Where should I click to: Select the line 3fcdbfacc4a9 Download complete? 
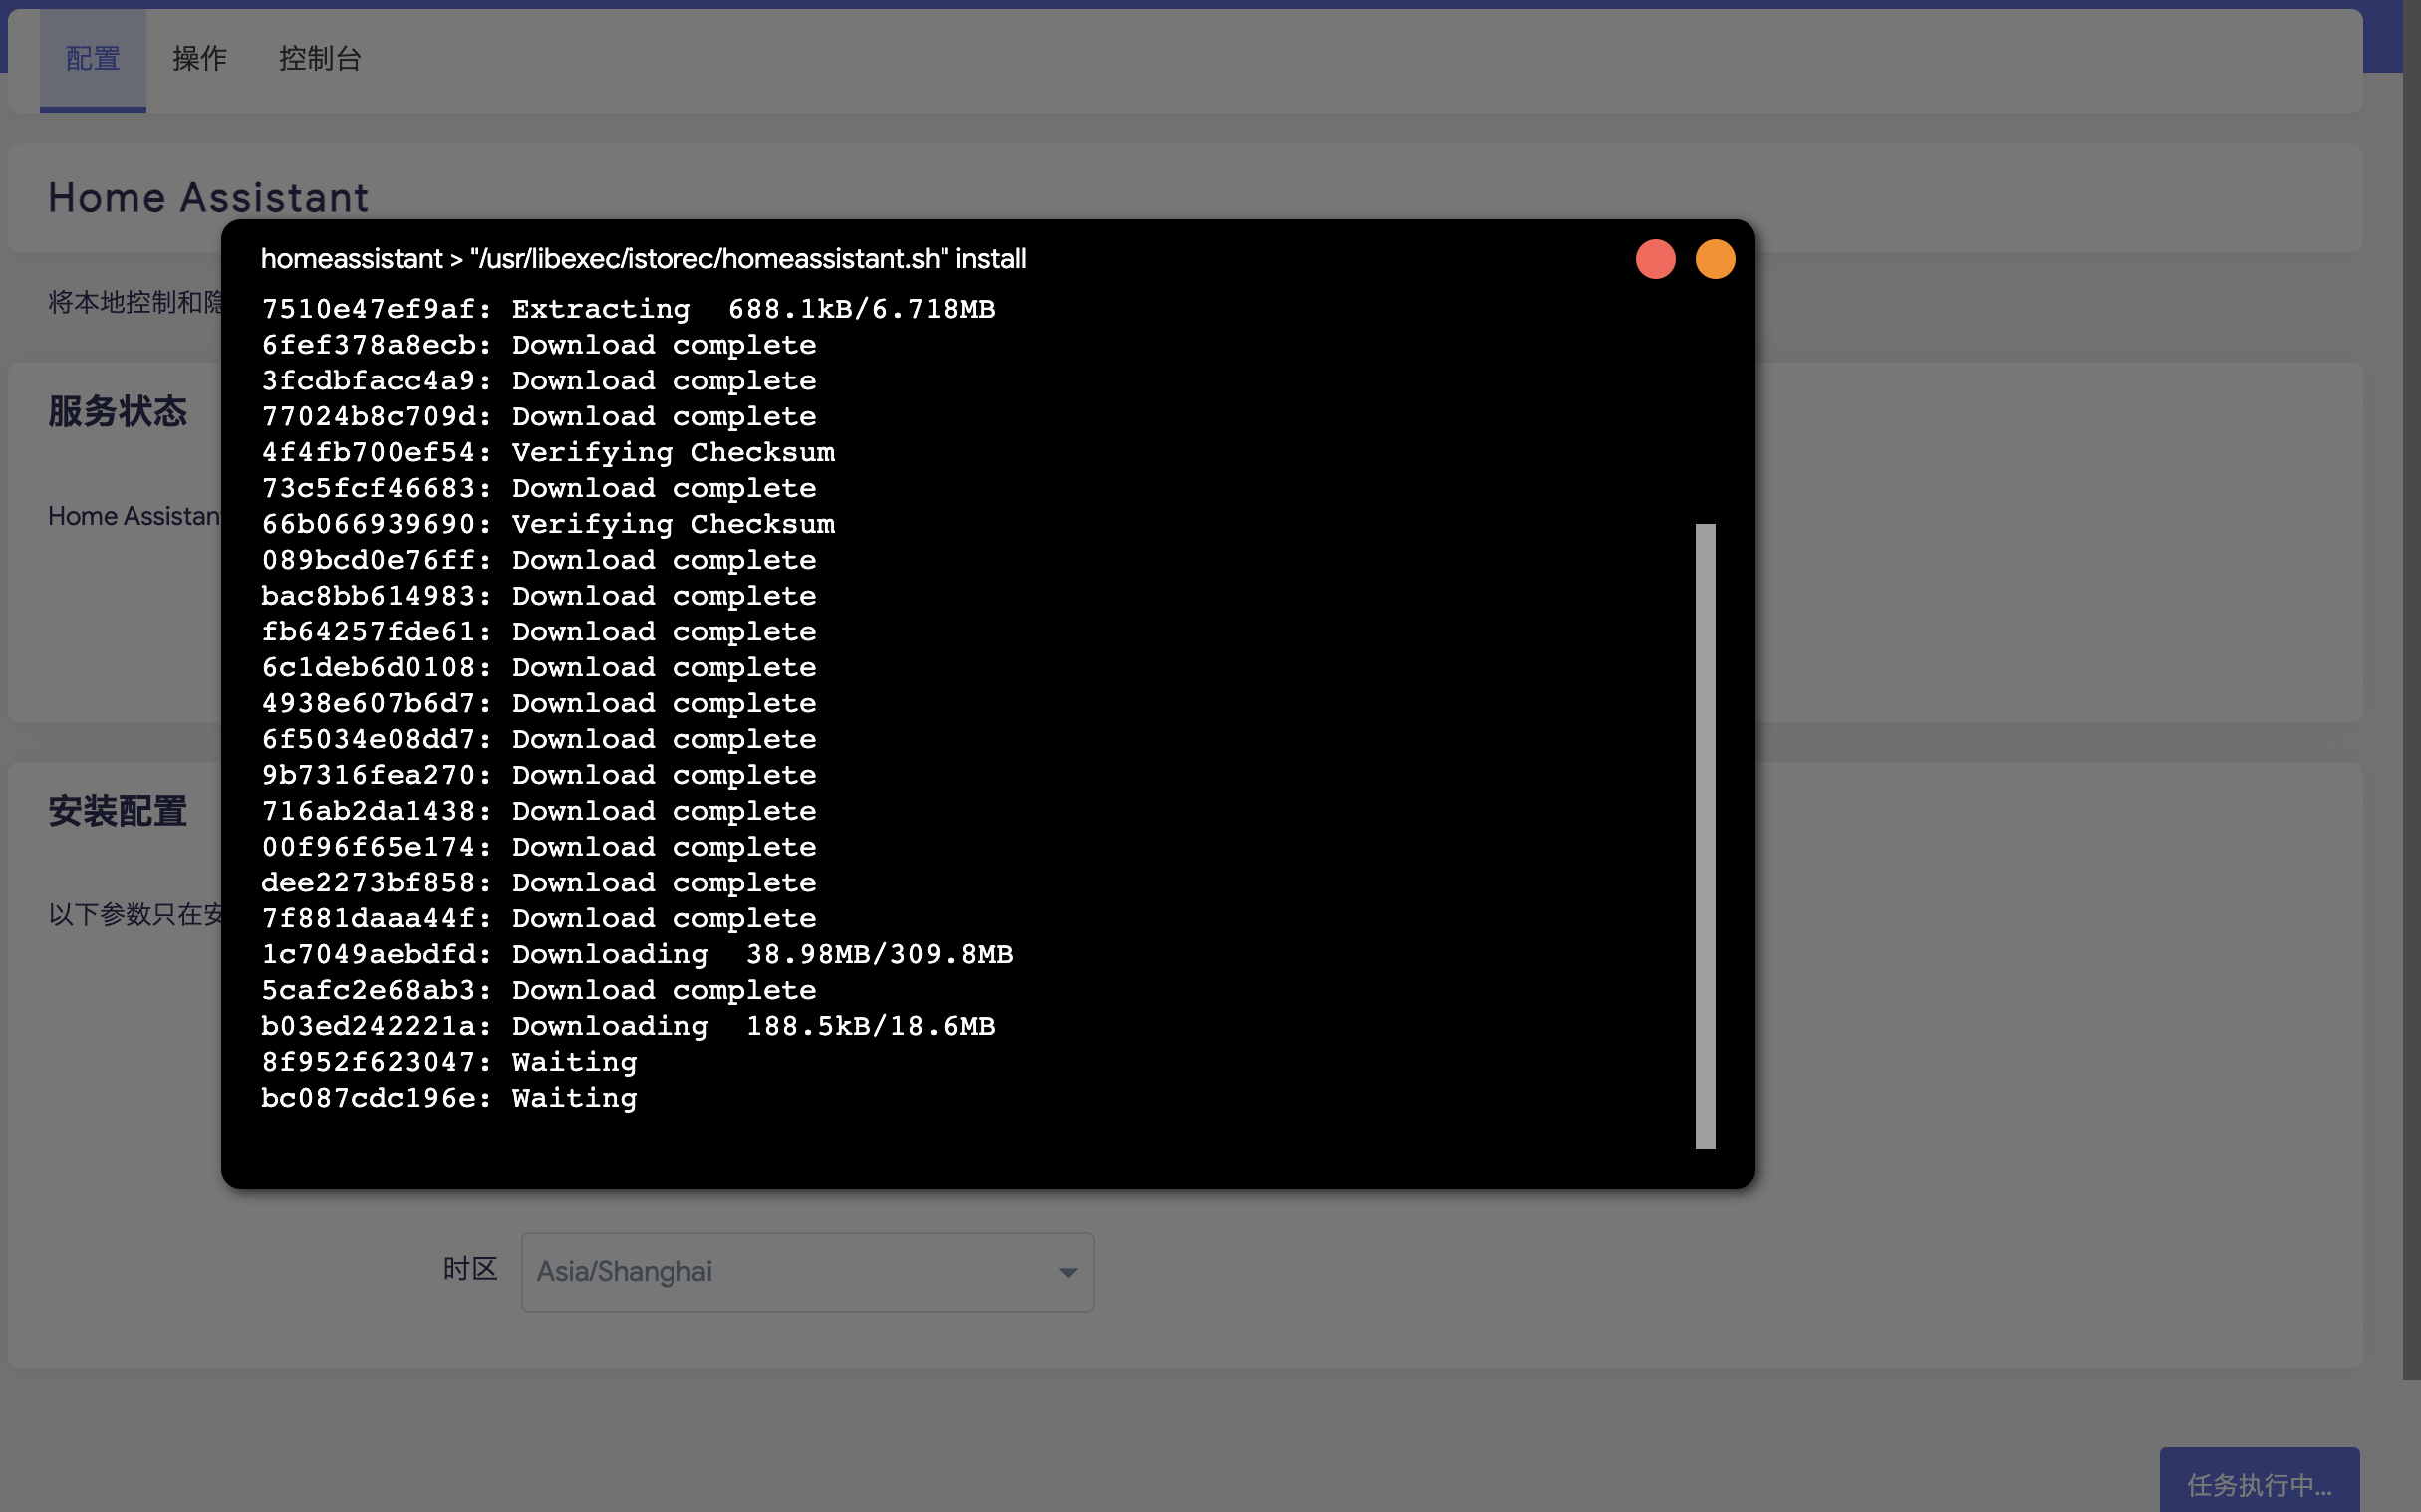538,381
